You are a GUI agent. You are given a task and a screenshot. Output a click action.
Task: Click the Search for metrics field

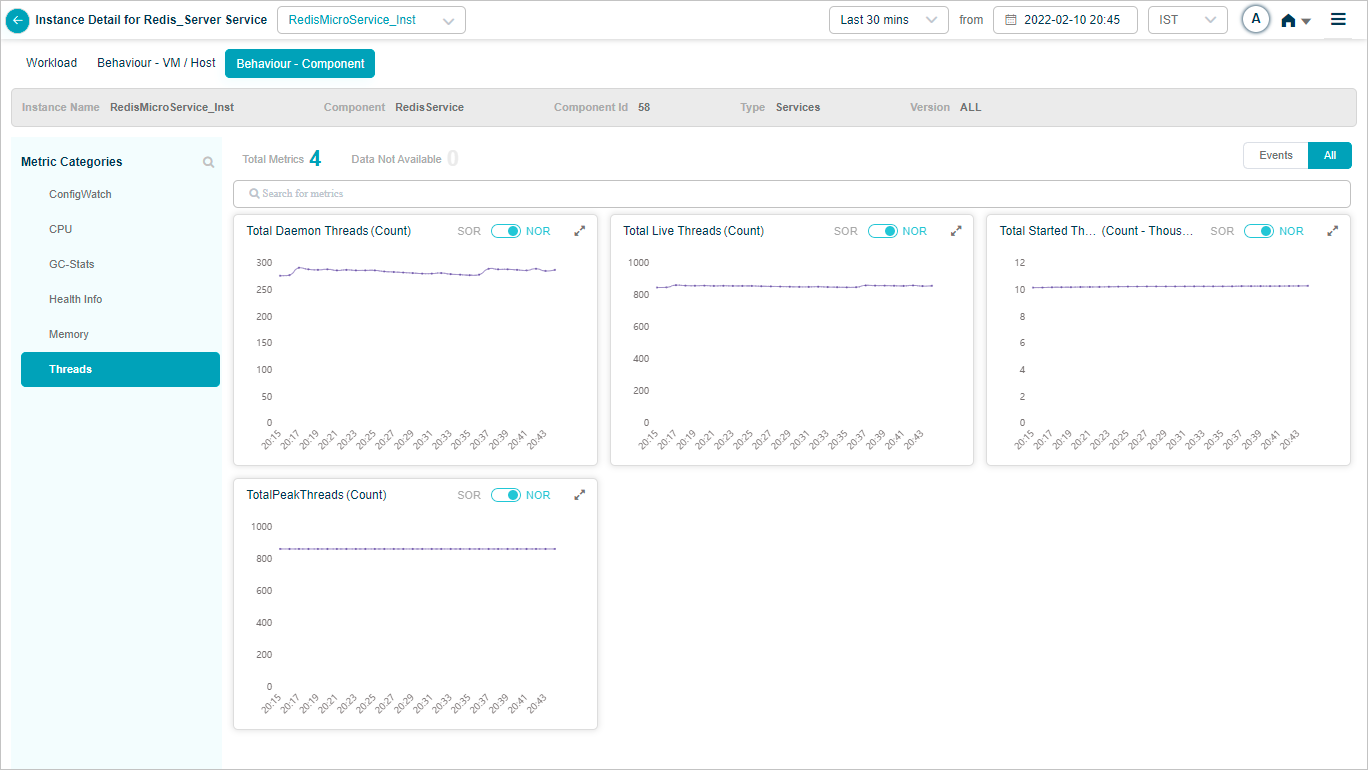790,193
